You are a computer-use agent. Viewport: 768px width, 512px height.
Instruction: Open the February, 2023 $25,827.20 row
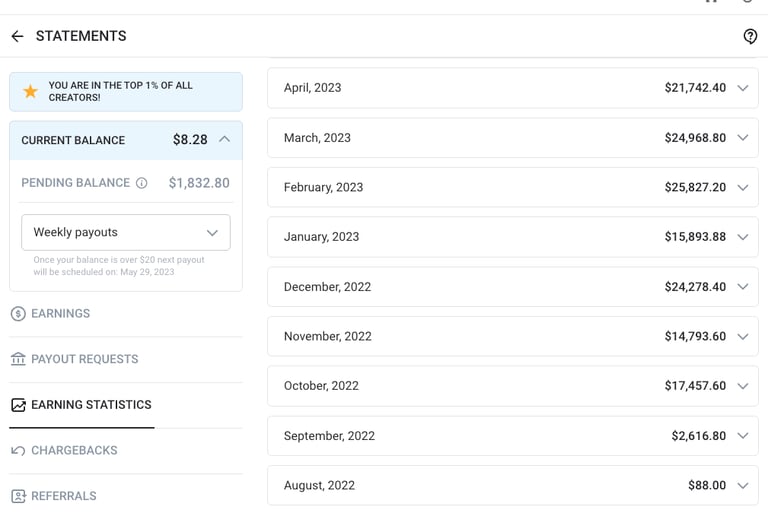click(x=512, y=187)
